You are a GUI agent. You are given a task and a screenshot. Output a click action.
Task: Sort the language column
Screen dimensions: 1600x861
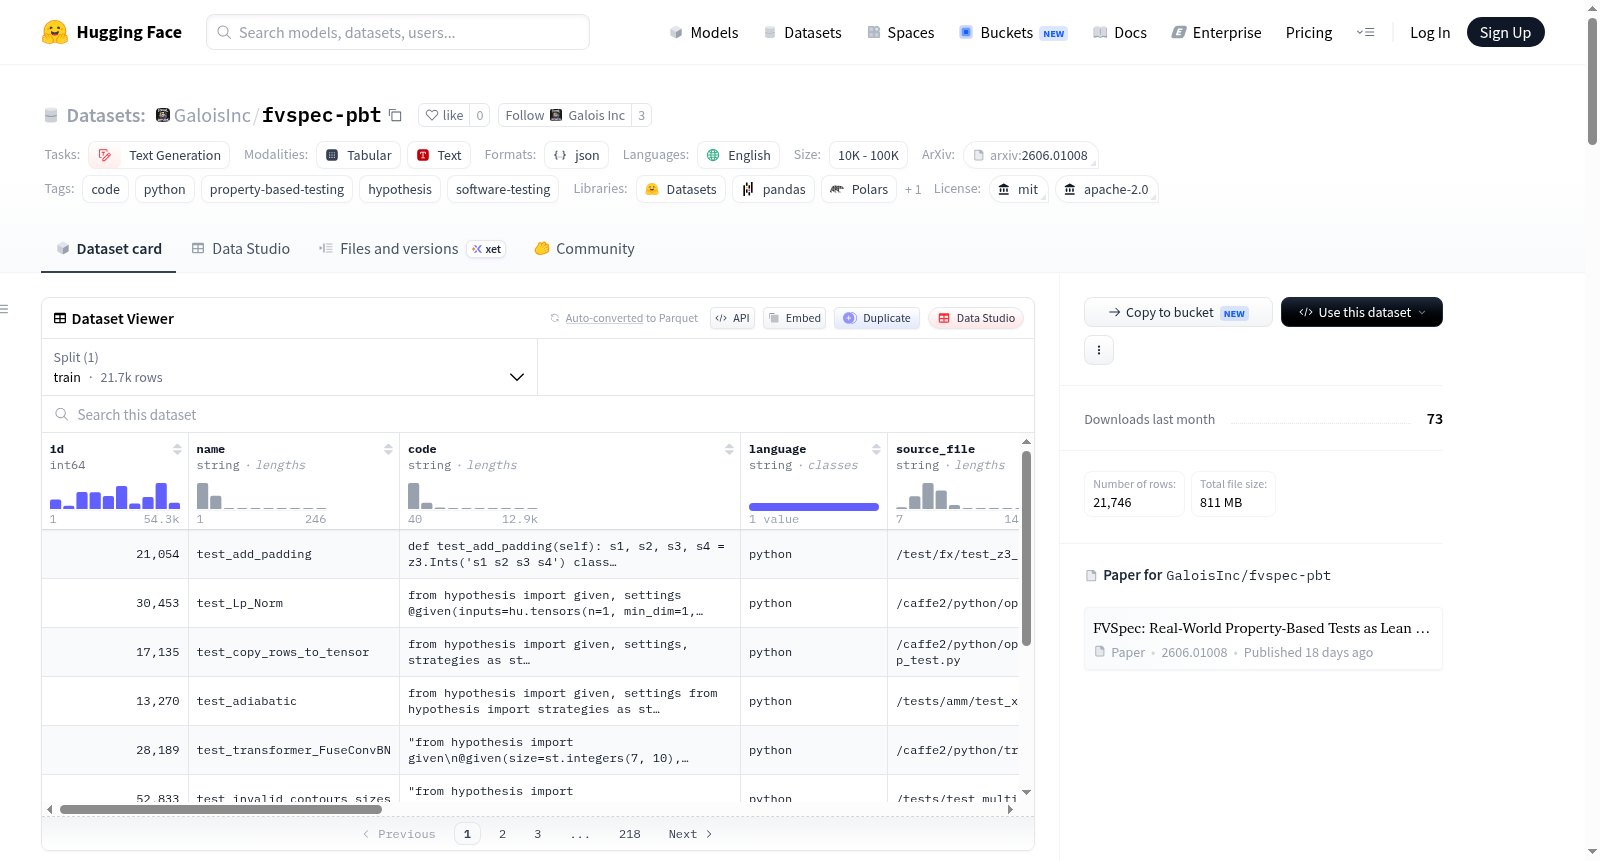876,449
